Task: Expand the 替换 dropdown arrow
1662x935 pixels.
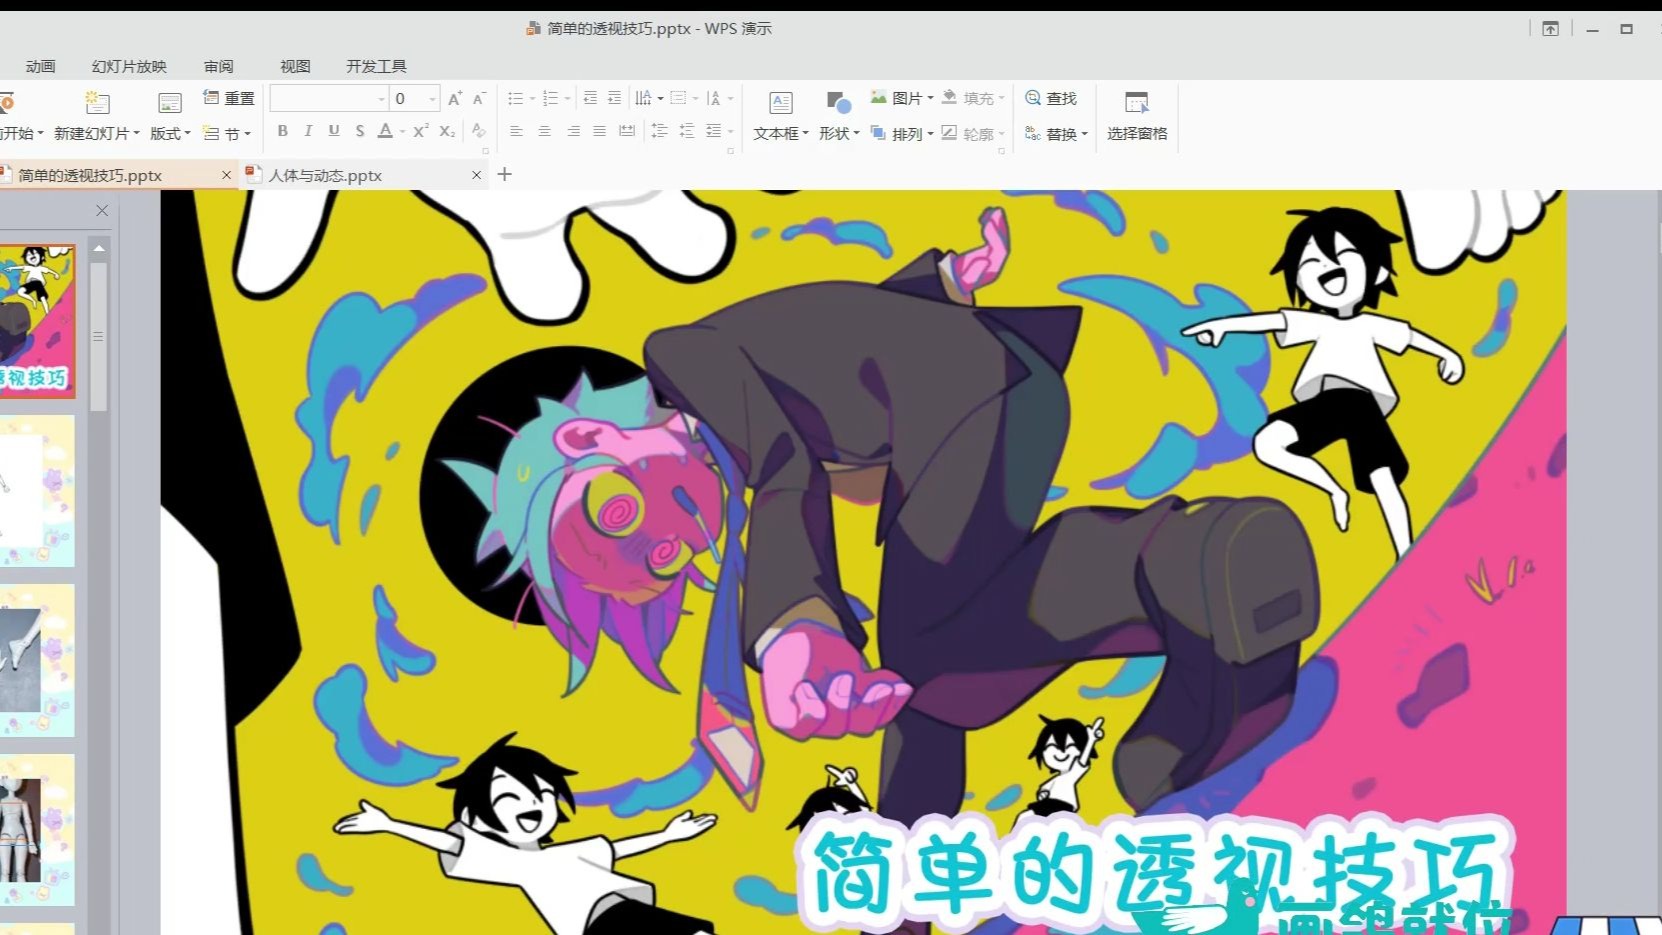Action: [1084, 134]
